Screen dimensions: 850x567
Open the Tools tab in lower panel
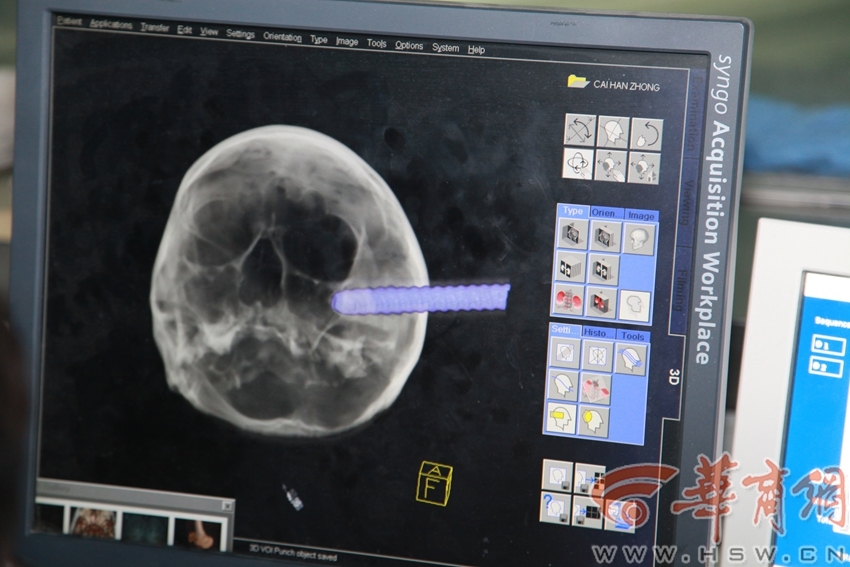click(630, 336)
